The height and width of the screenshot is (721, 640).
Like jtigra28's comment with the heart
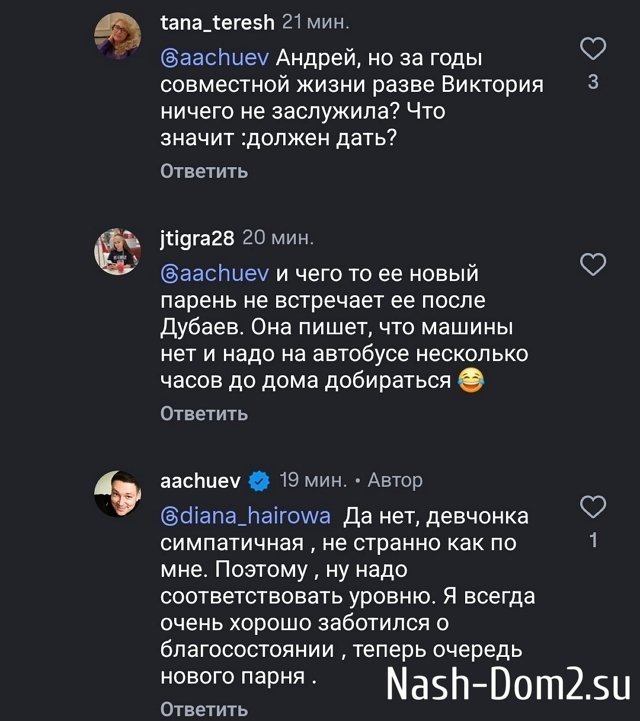(593, 264)
